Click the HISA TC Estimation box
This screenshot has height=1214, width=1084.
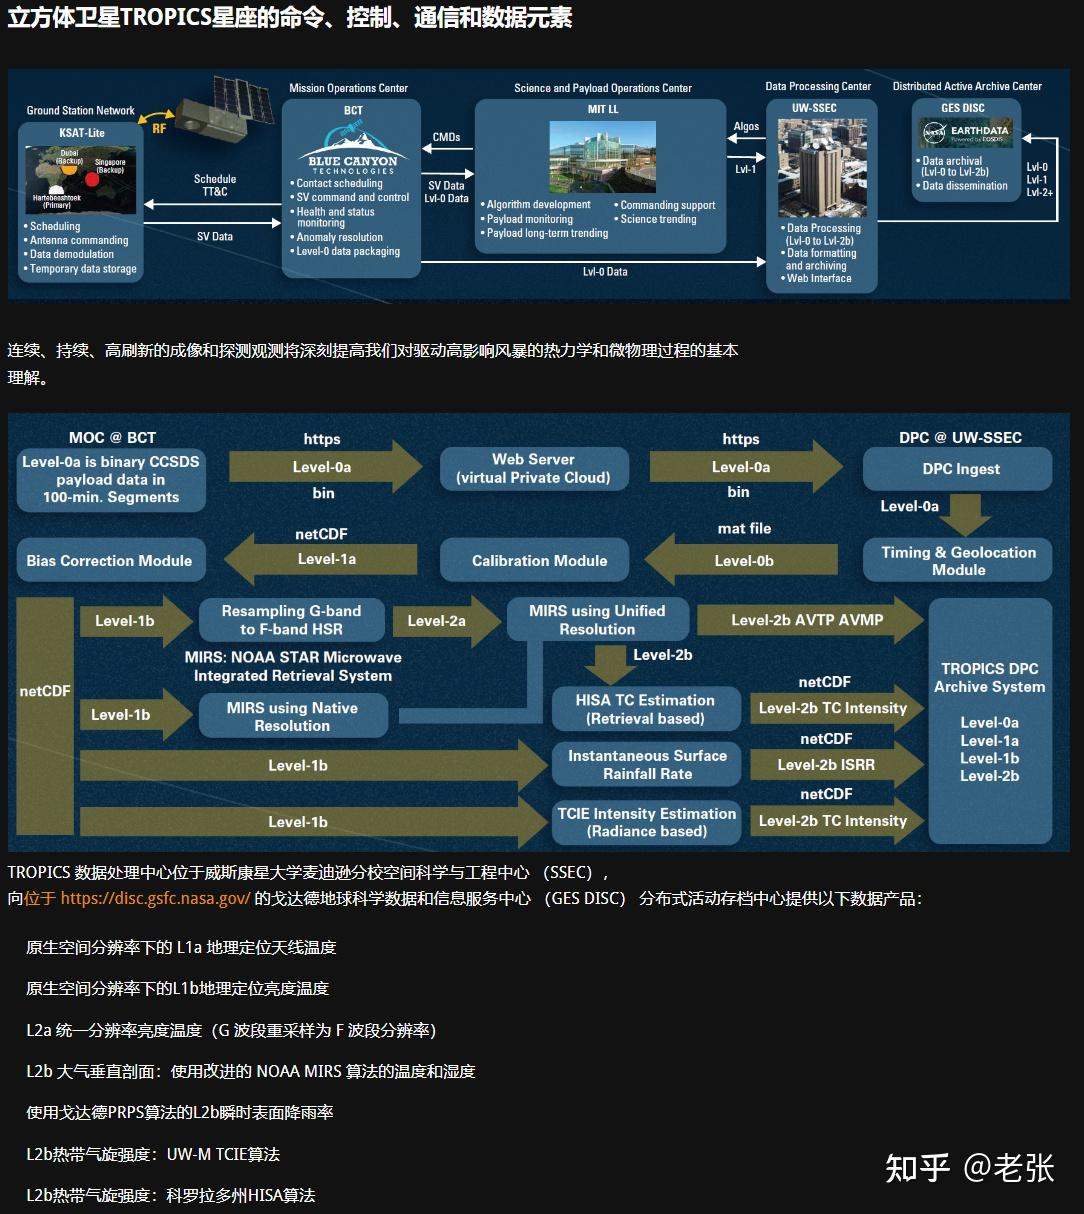[x=646, y=709]
